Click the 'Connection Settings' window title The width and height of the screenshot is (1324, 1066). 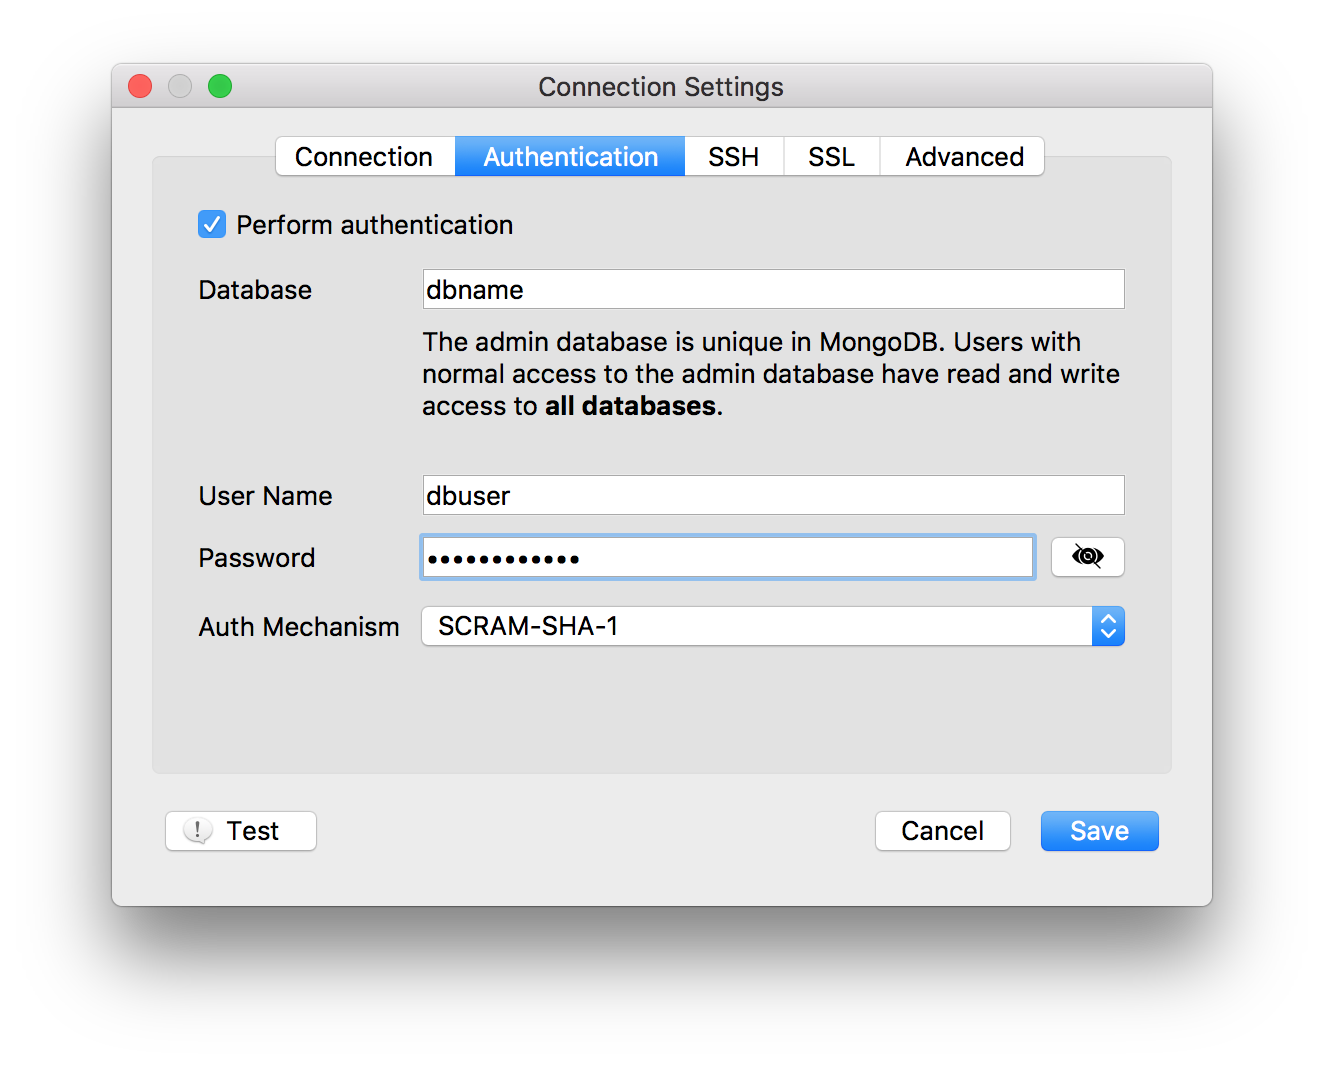click(661, 87)
